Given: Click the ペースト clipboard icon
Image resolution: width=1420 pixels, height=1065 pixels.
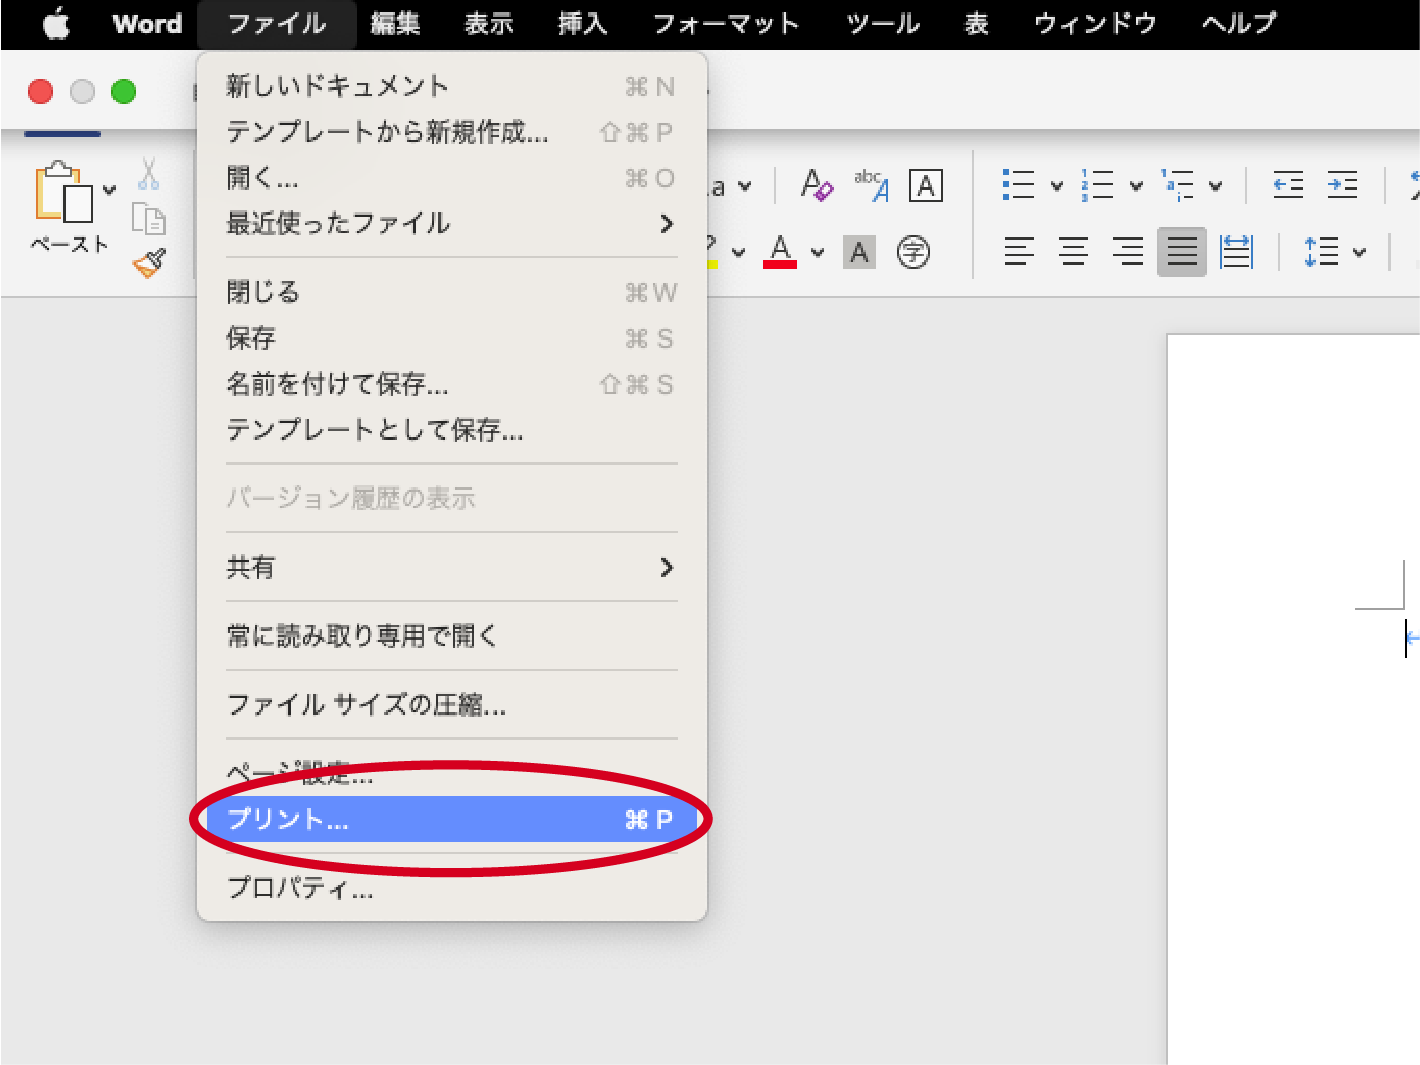Looking at the screenshot, I should (x=64, y=192).
